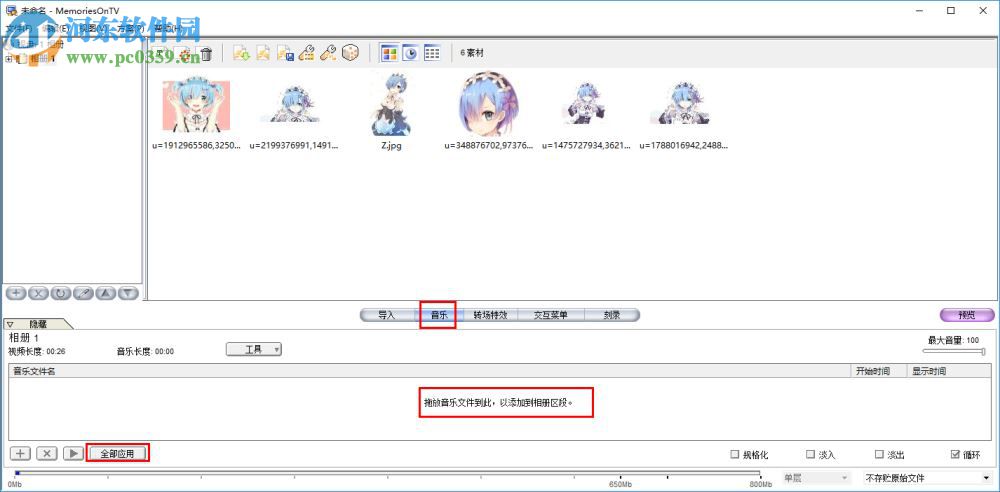Click the 全部应用 button
1000x492 pixels.
point(117,453)
